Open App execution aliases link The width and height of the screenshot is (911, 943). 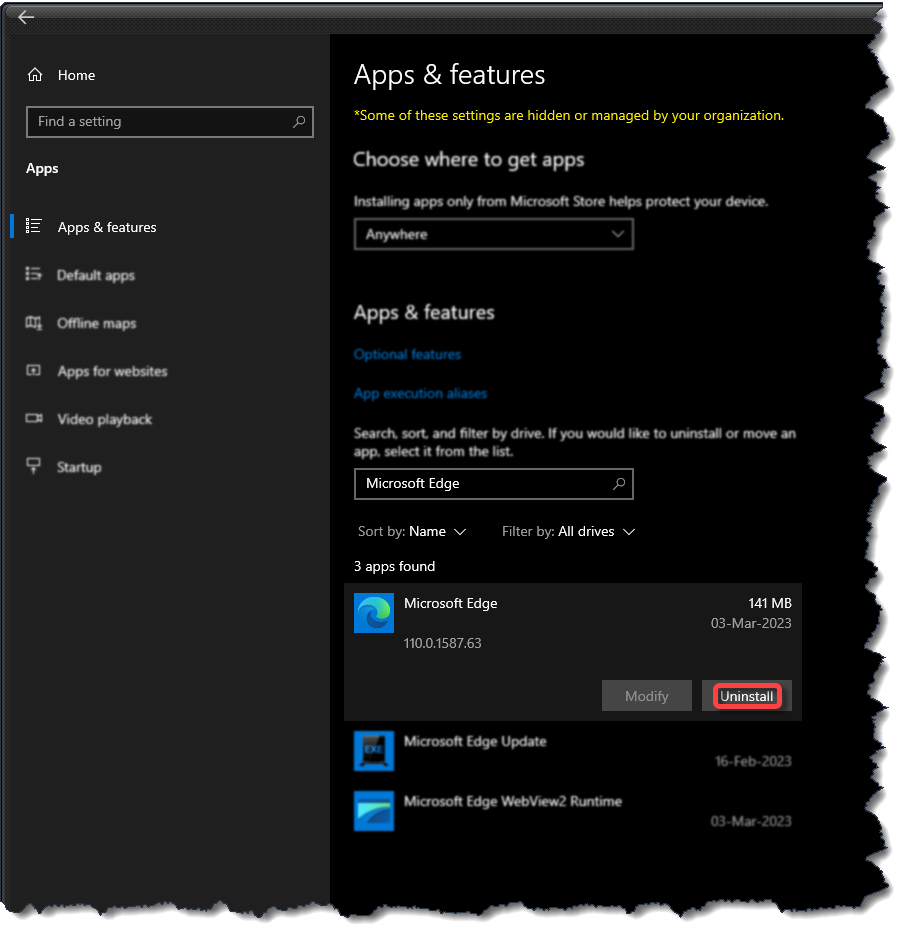[x=420, y=393]
